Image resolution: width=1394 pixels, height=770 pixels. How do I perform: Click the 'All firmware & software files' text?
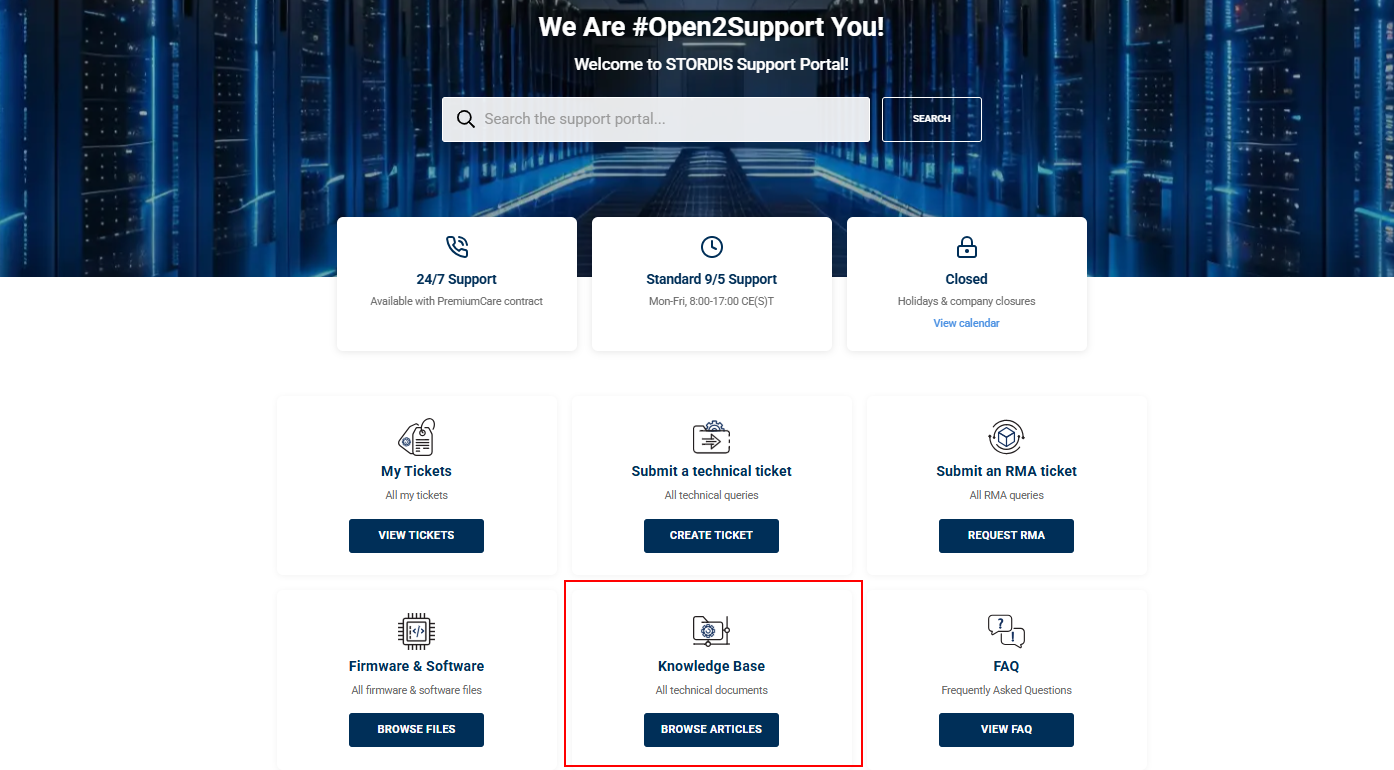coord(416,690)
